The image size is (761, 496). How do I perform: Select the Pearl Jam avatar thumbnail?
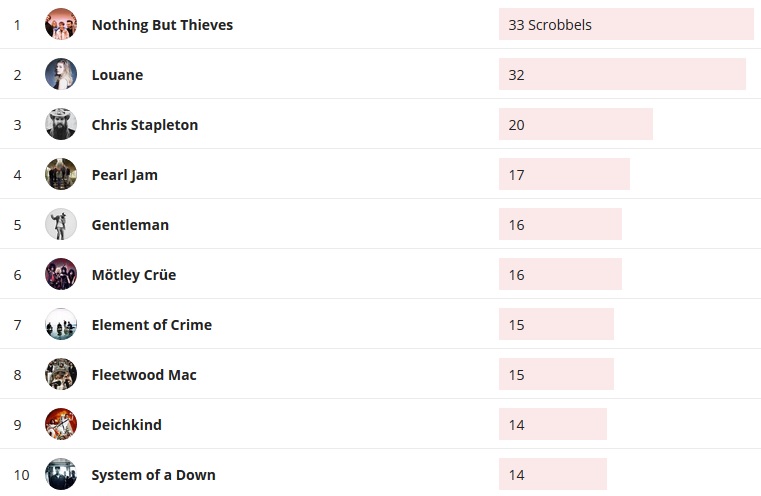tap(61, 174)
